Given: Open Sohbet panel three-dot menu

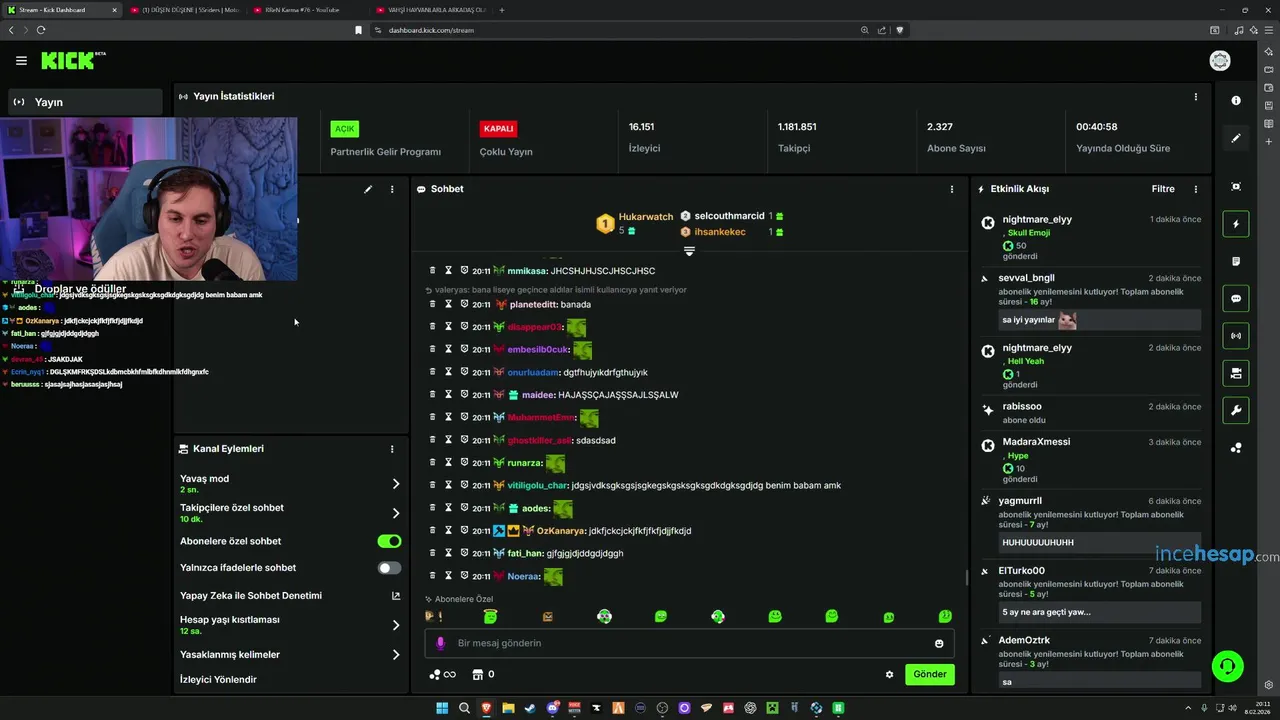Looking at the screenshot, I should (x=951, y=189).
